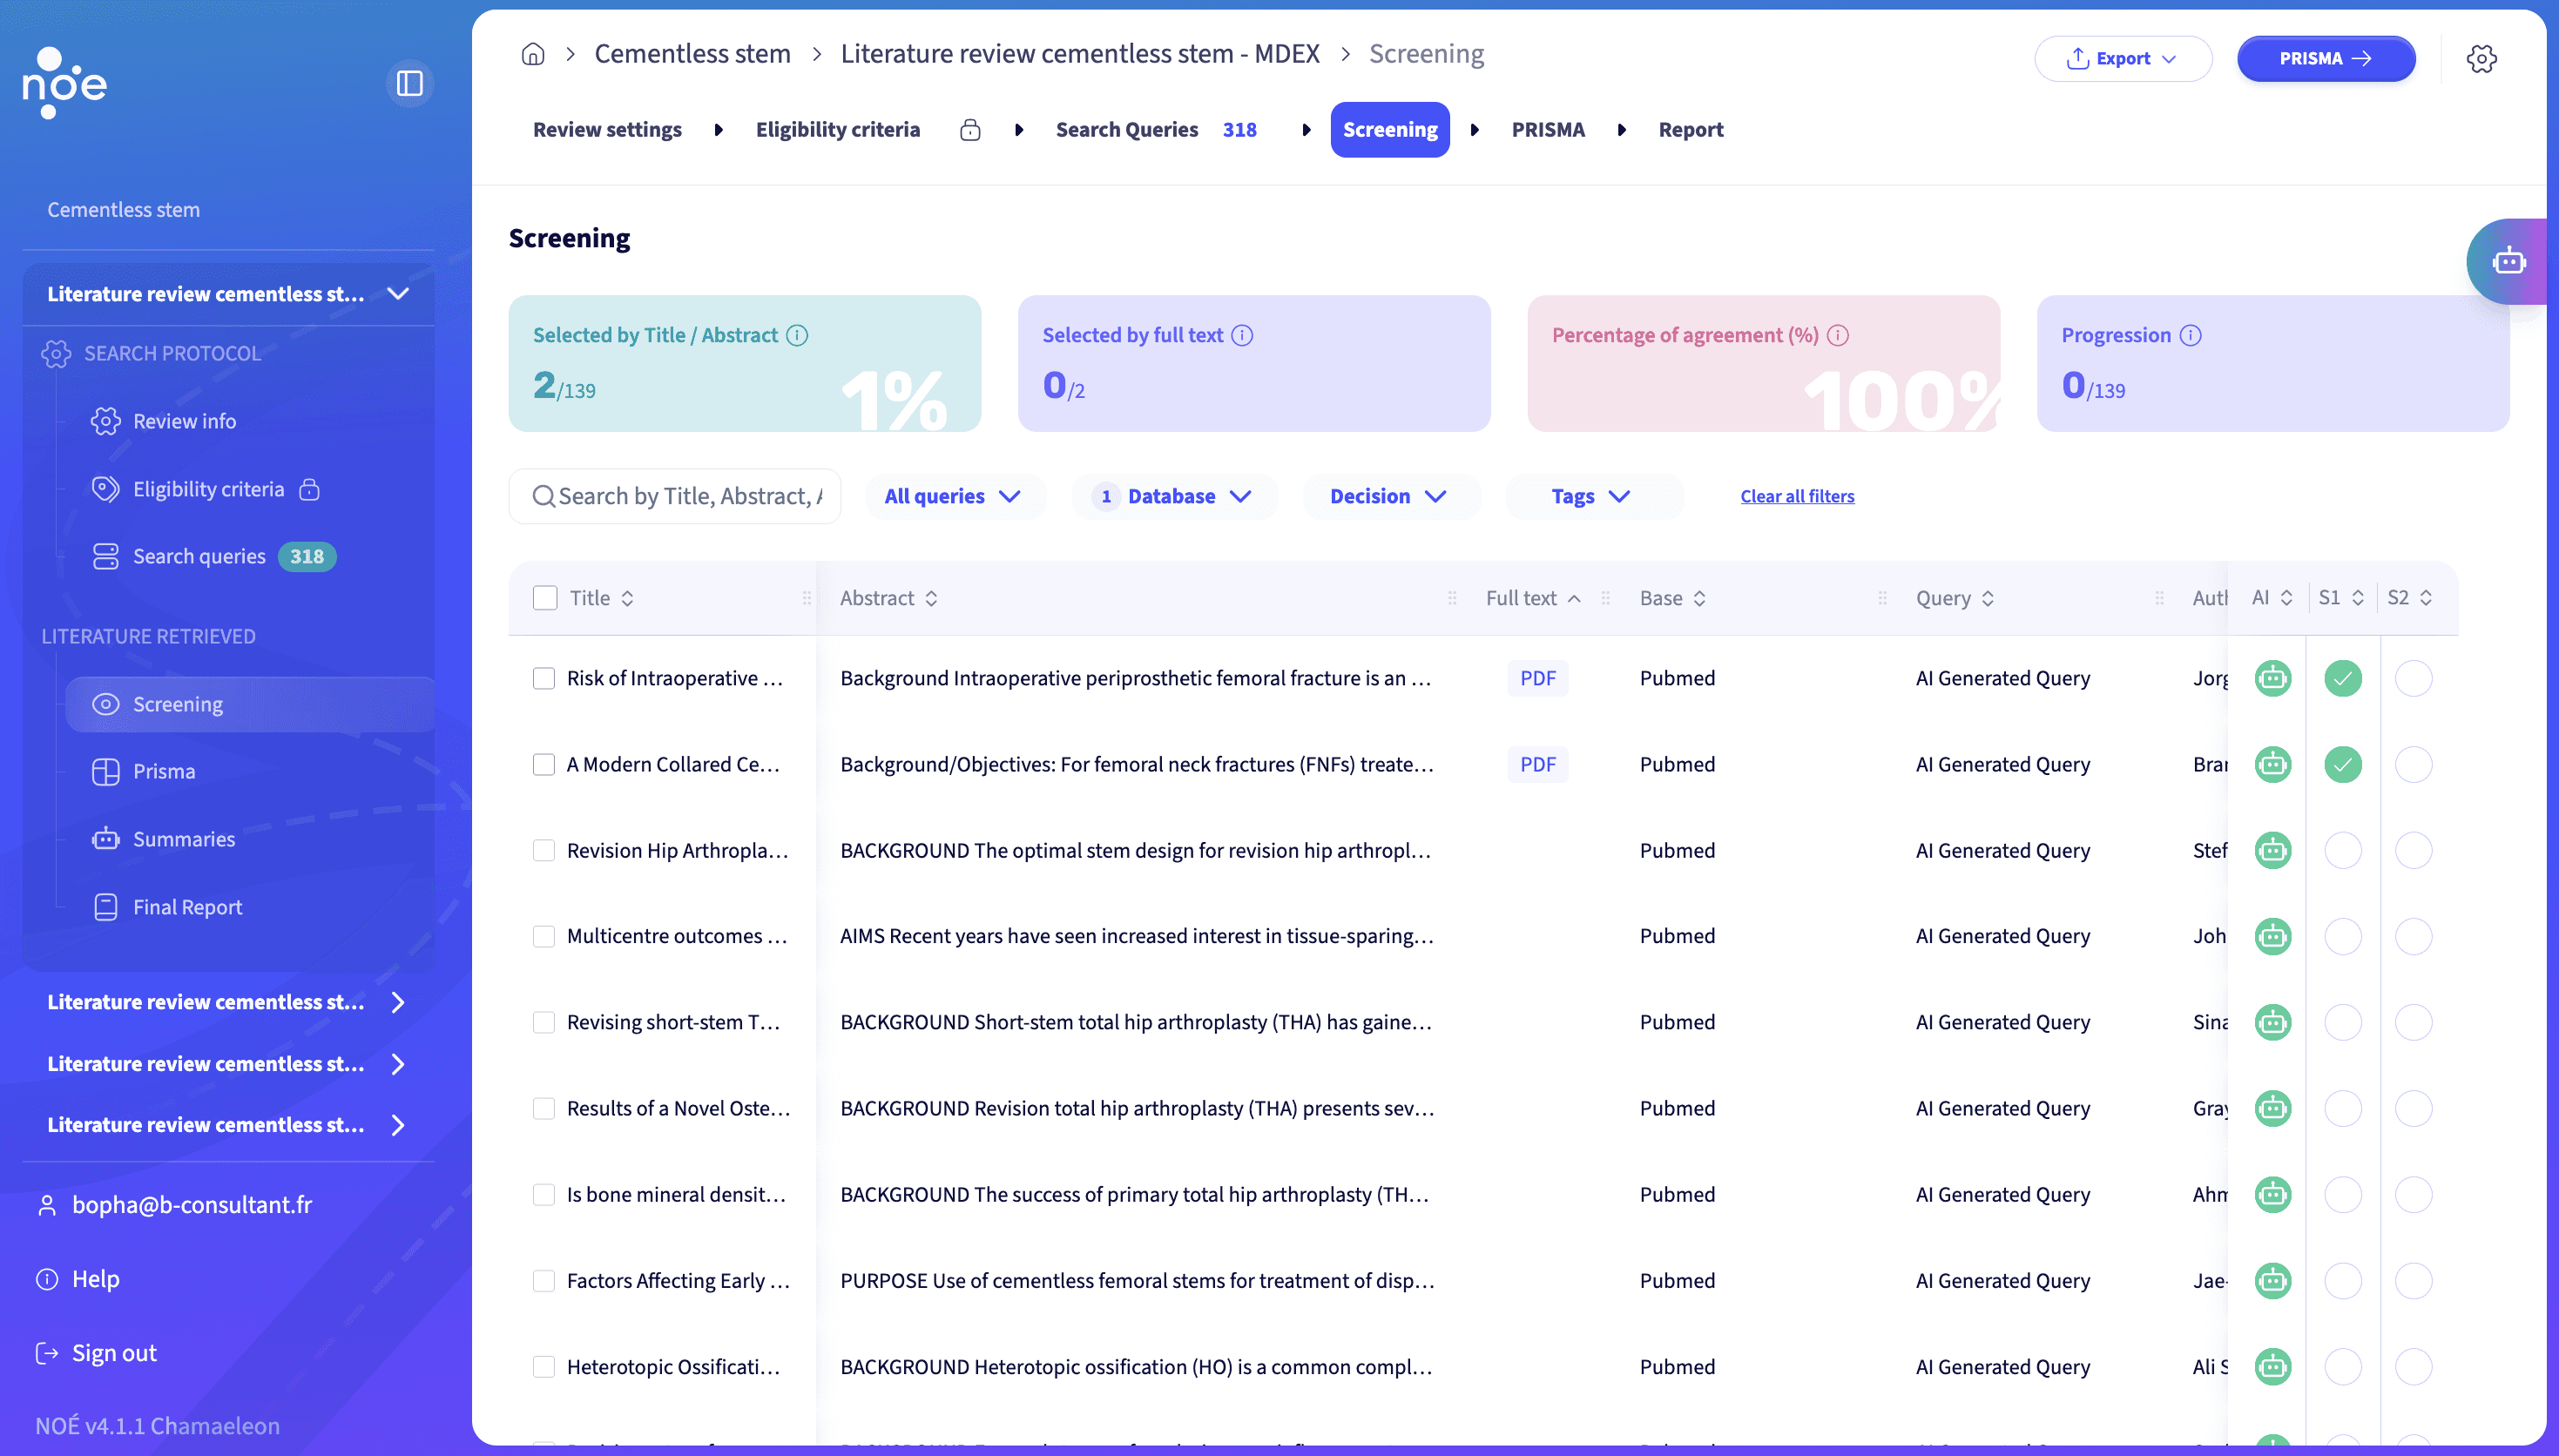Open the All queries dropdown

(952, 497)
